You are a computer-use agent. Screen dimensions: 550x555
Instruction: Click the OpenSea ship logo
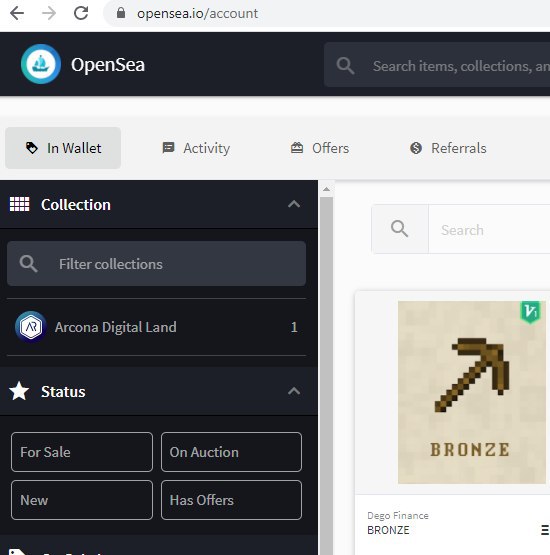[41, 64]
